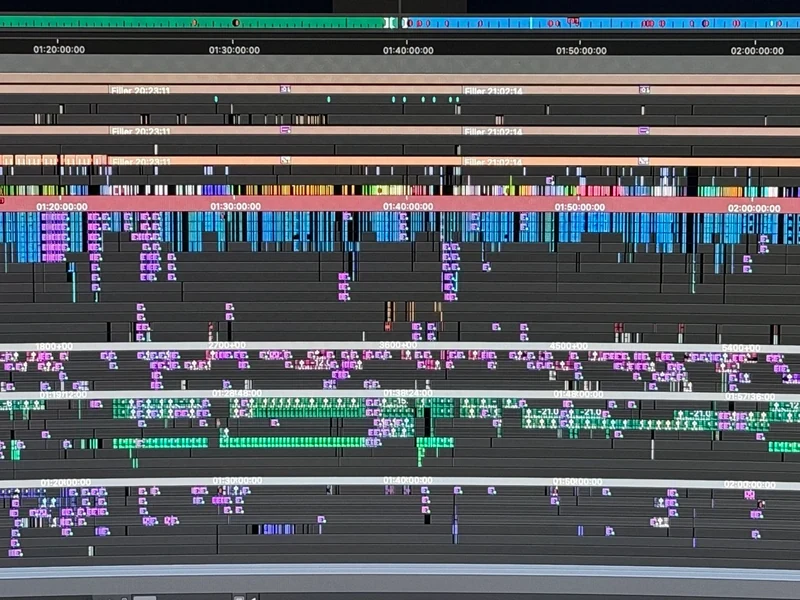Screen dimensions: 800x600
Task: Click the 1800+00 footage label
Action: click(x=54, y=346)
